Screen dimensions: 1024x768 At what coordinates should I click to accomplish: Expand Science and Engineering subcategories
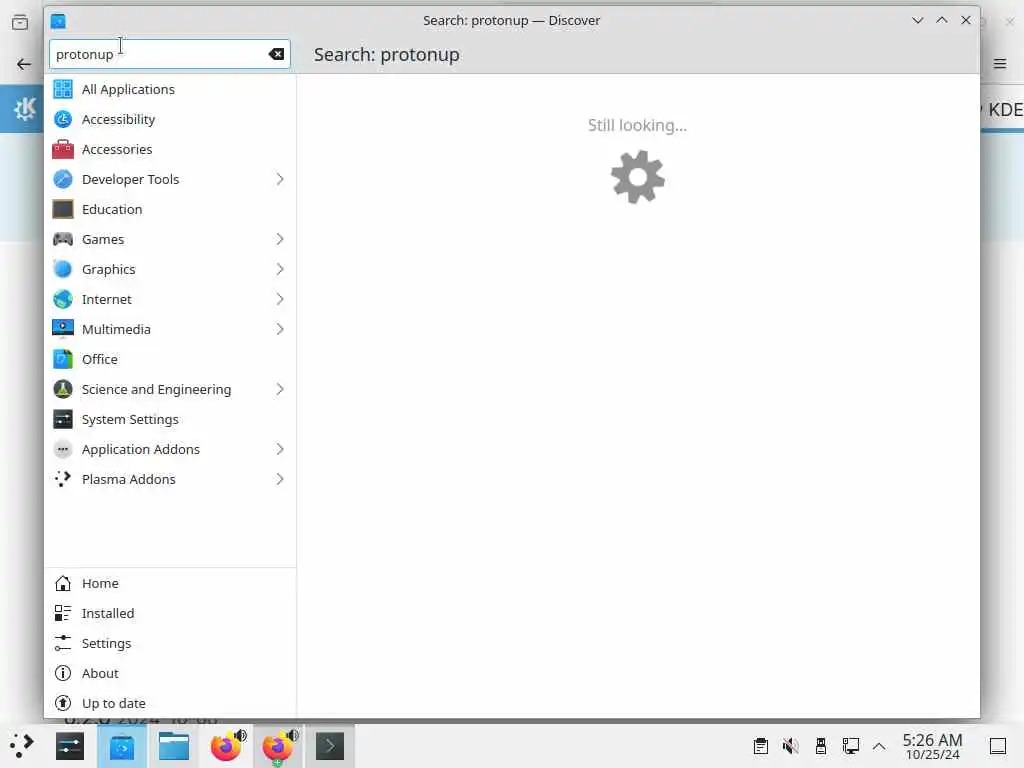(x=280, y=390)
